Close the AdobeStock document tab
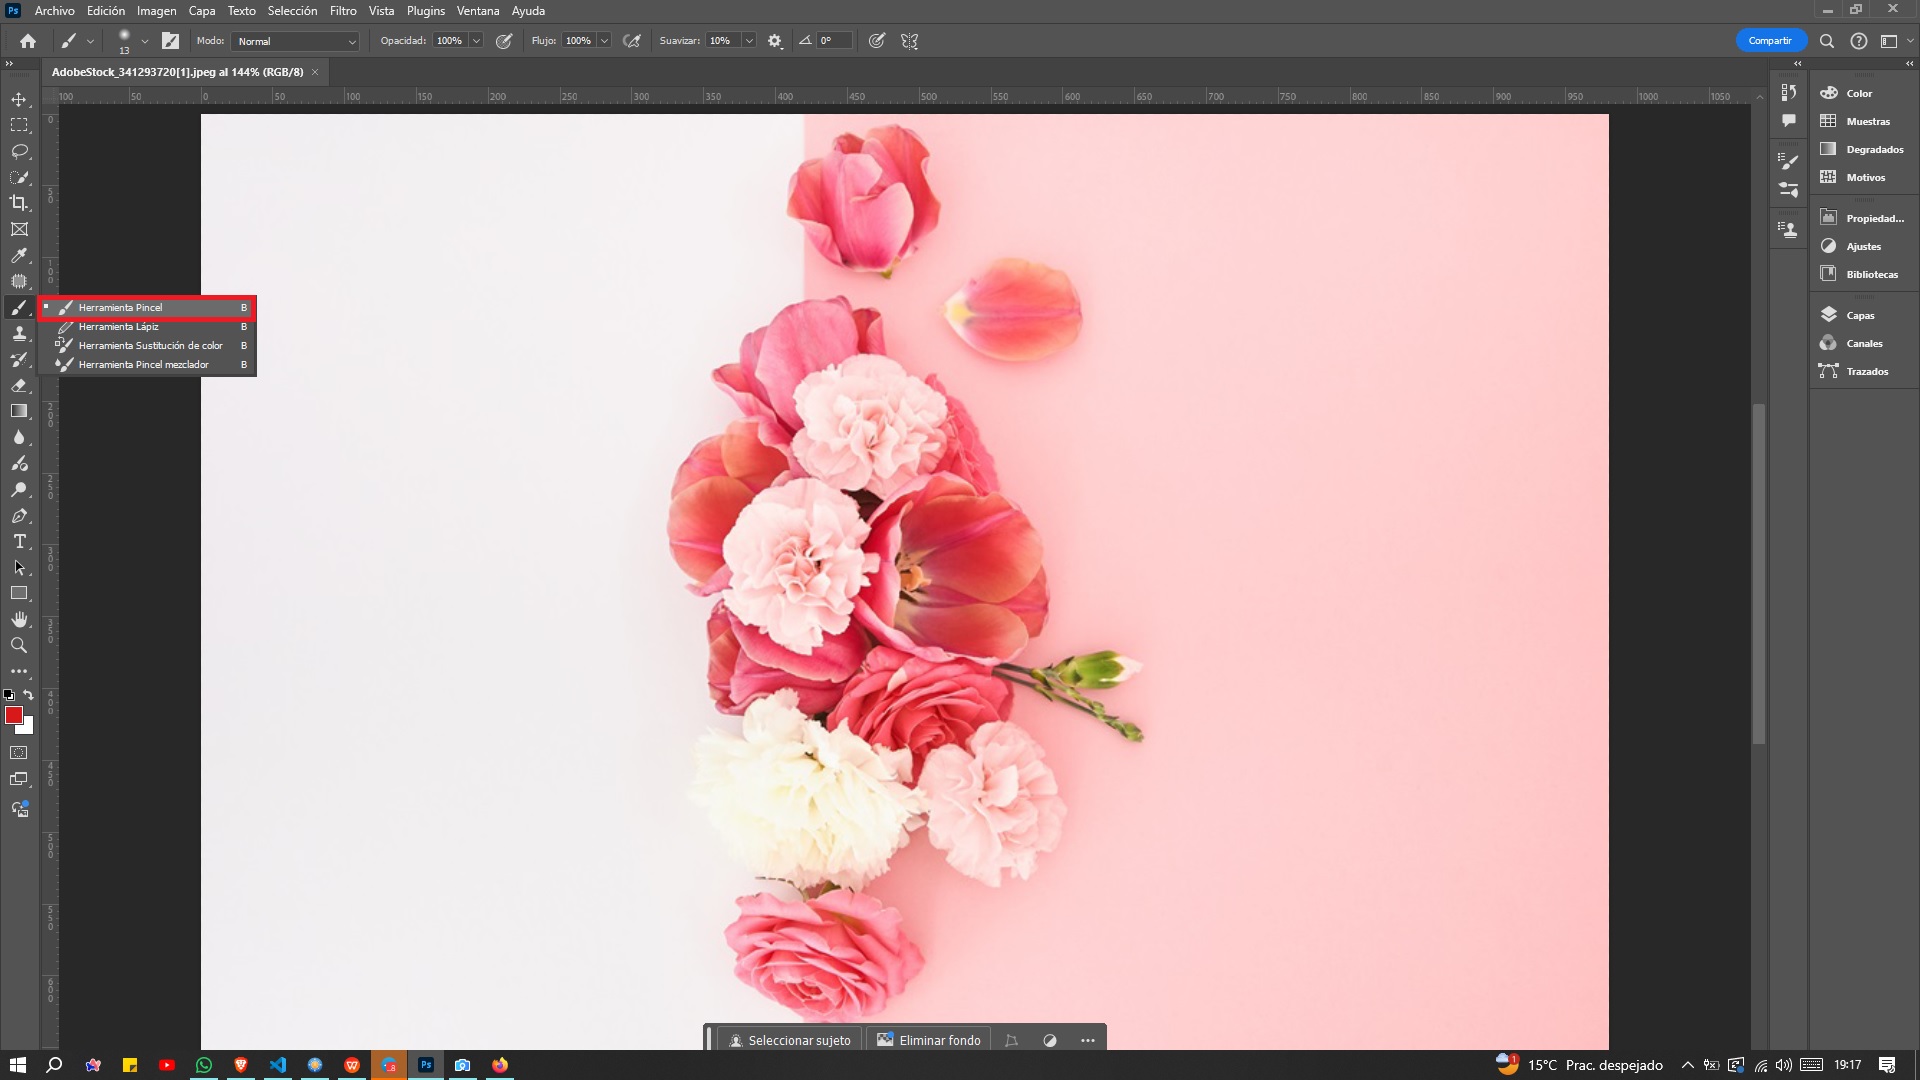The height and width of the screenshot is (1080, 1920). 315,72
